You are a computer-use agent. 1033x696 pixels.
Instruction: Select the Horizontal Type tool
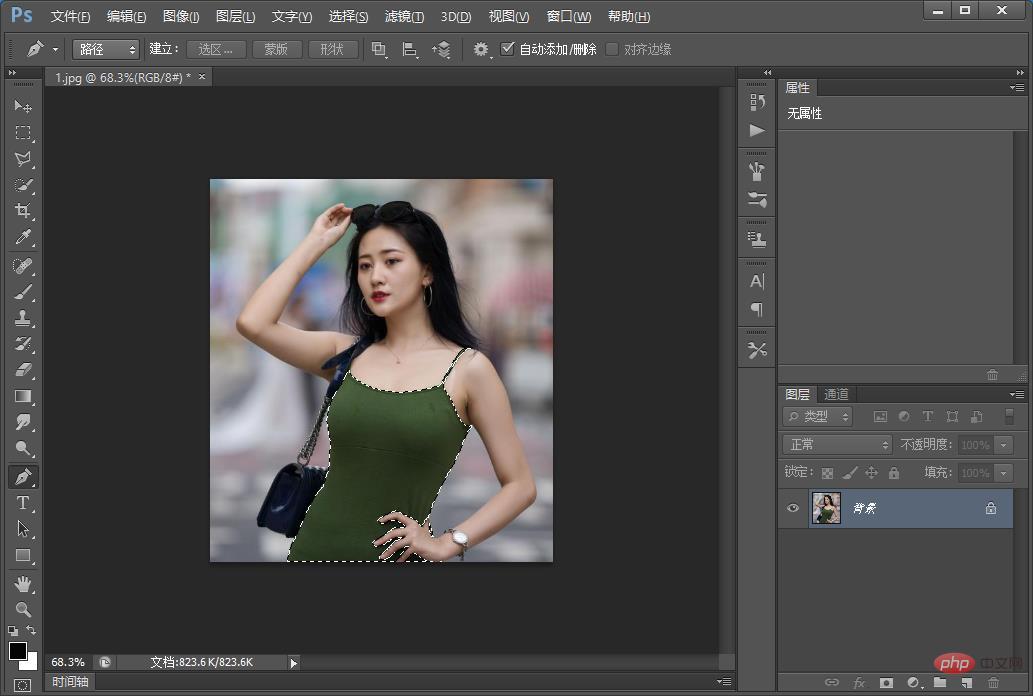click(x=23, y=503)
